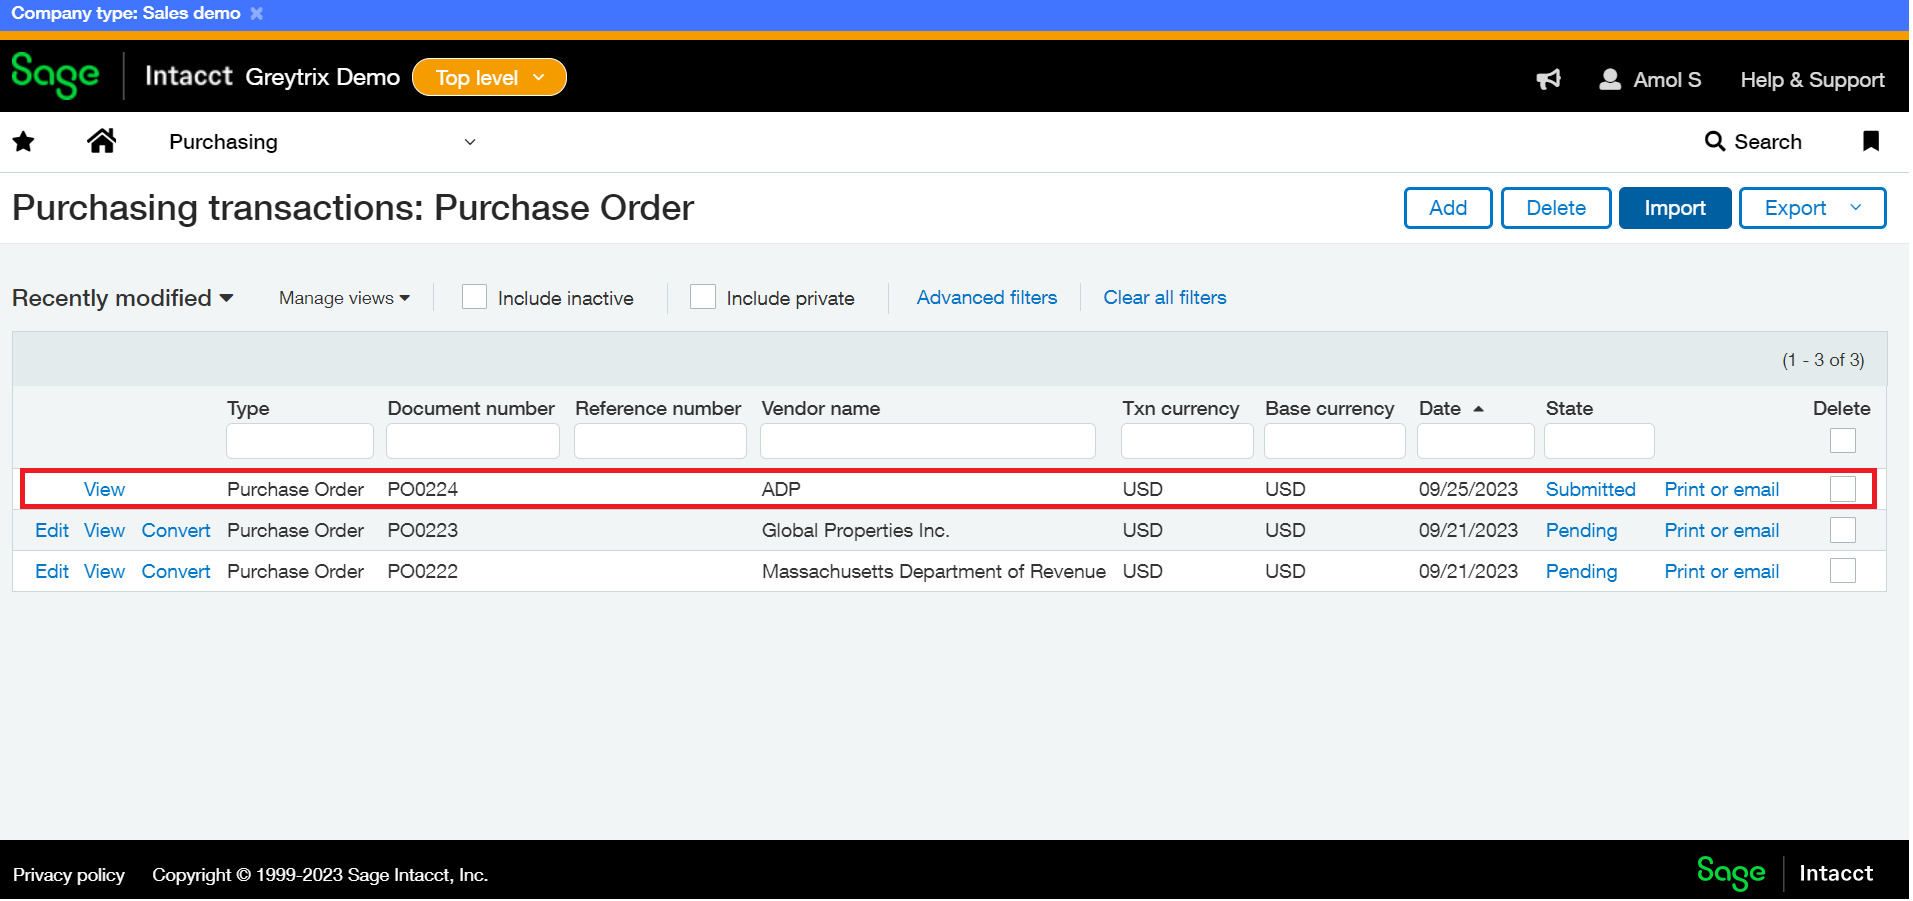Click the Date column sort arrow
The height and width of the screenshot is (901, 1913).
click(1478, 409)
